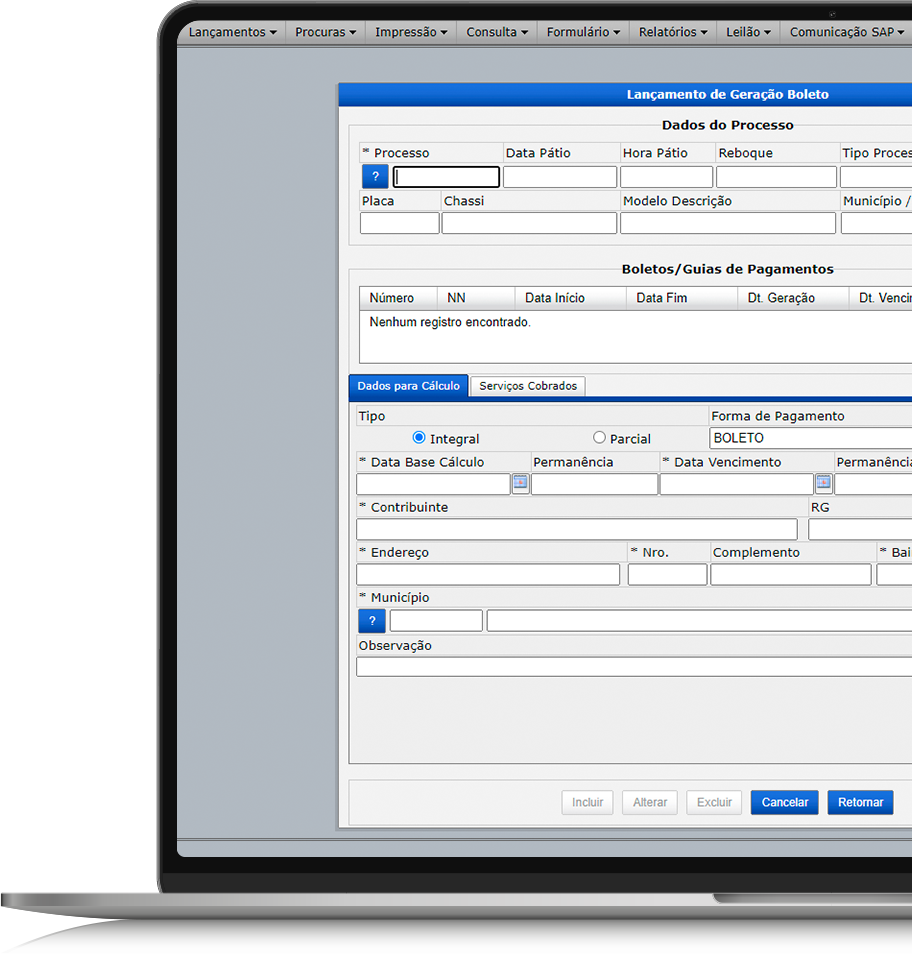
Task: Focus the Processo number input field
Action: [x=446, y=177]
